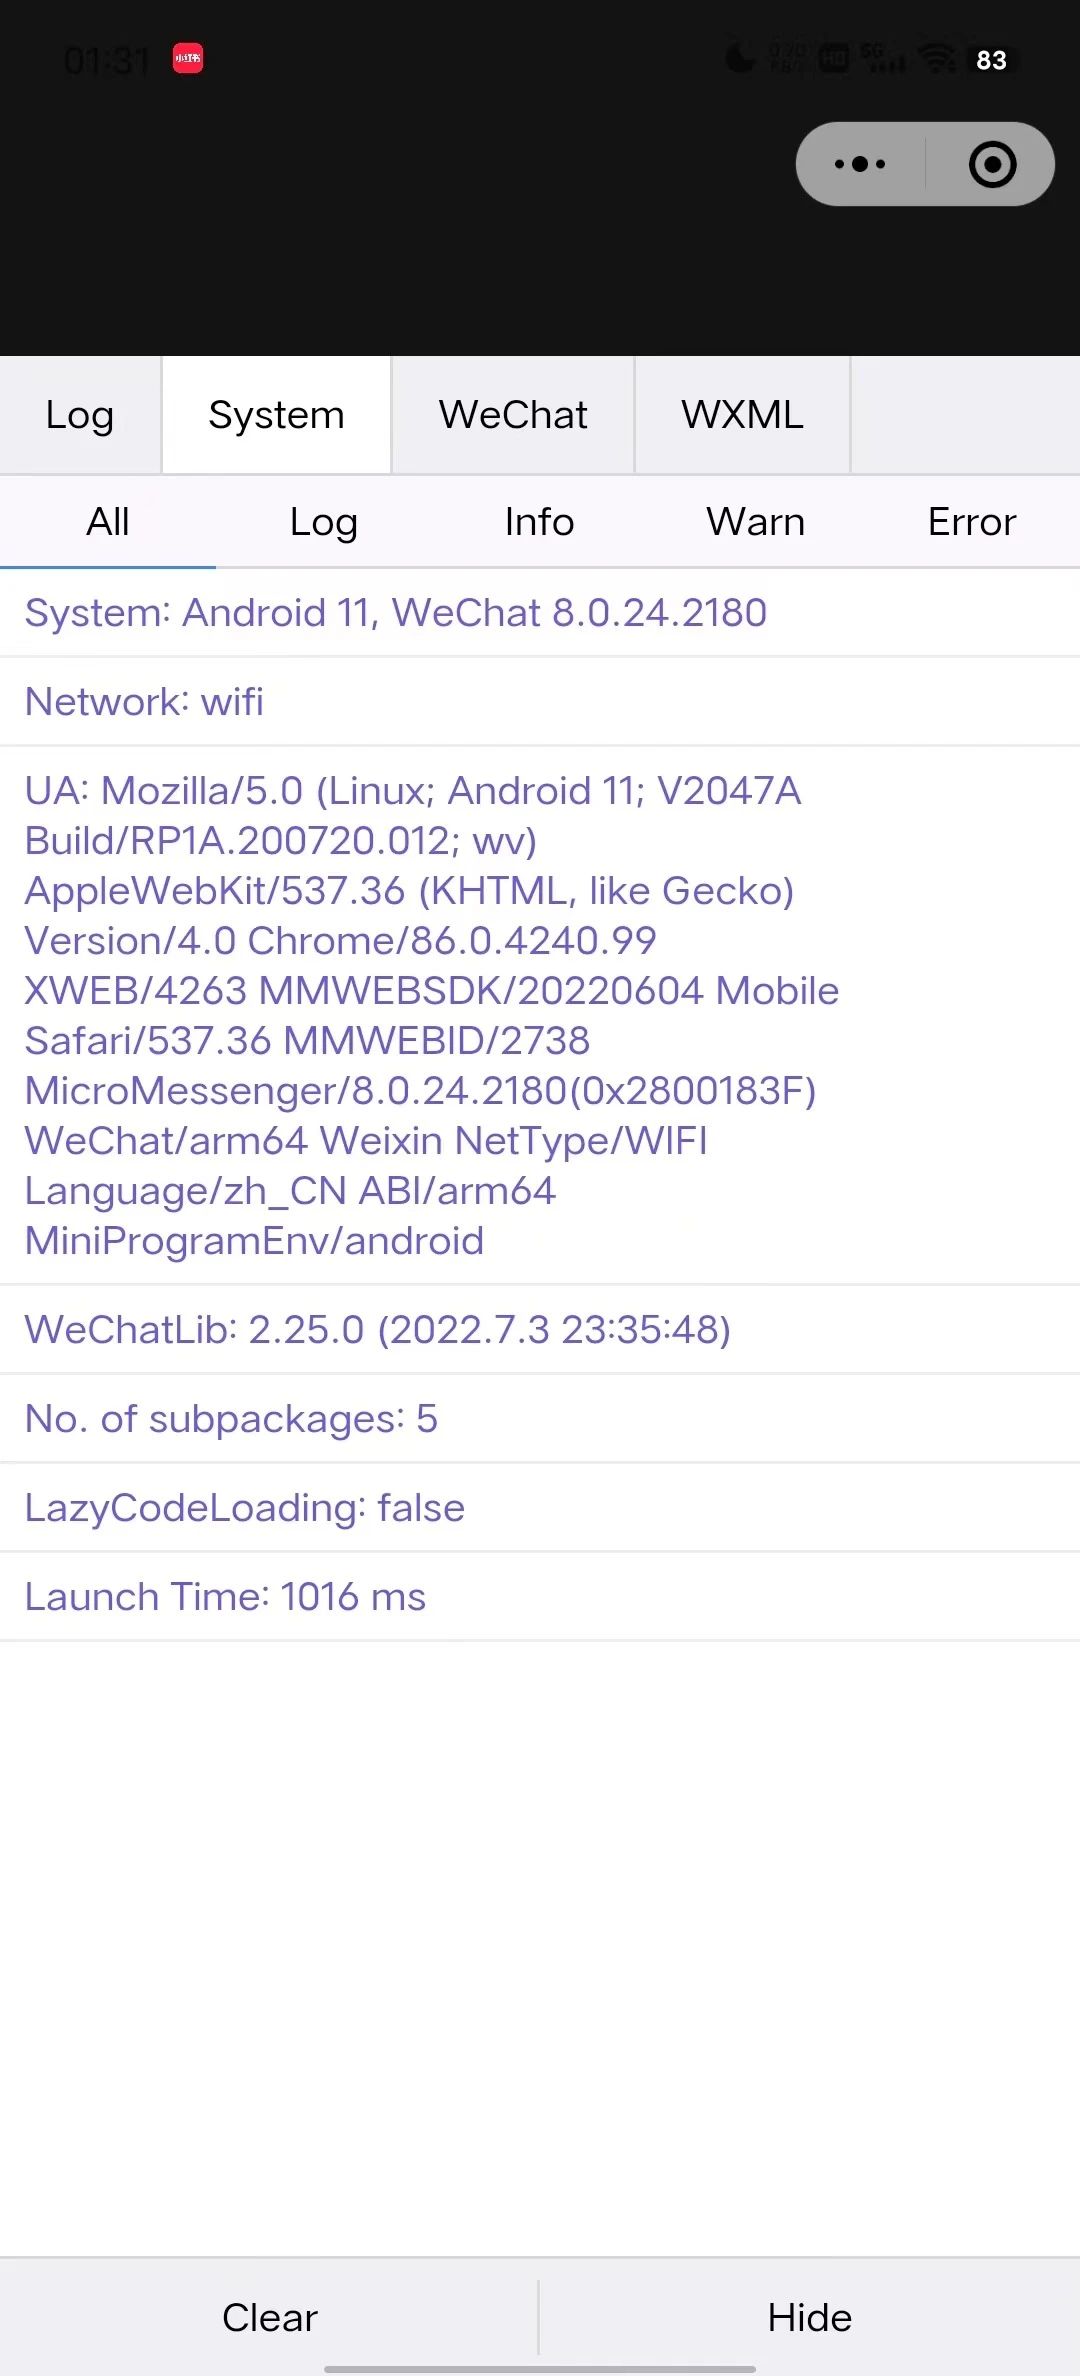
Task: Open the WeChat tab
Action: (x=513, y=415)
